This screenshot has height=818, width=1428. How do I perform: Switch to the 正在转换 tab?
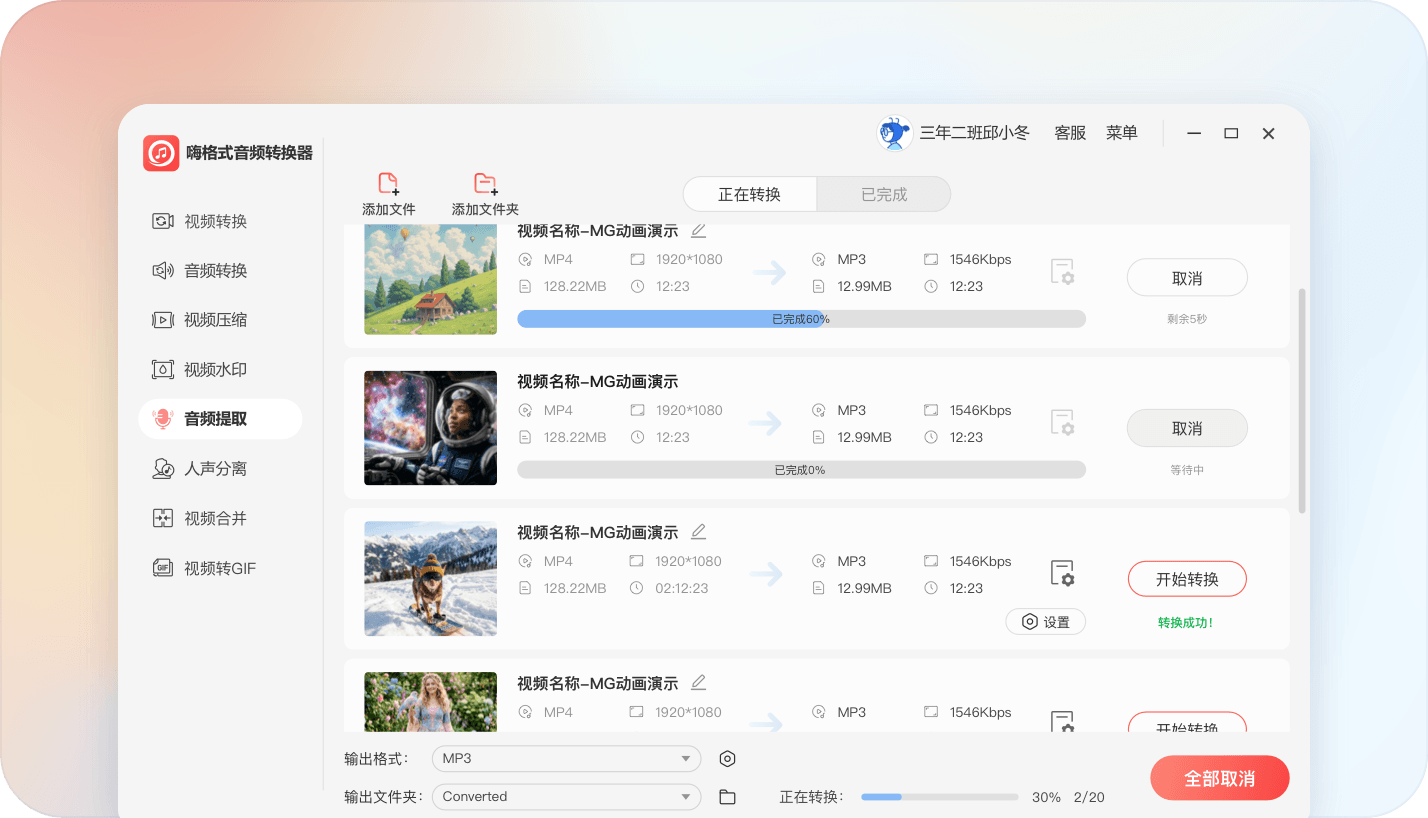(x=750, y=194)
